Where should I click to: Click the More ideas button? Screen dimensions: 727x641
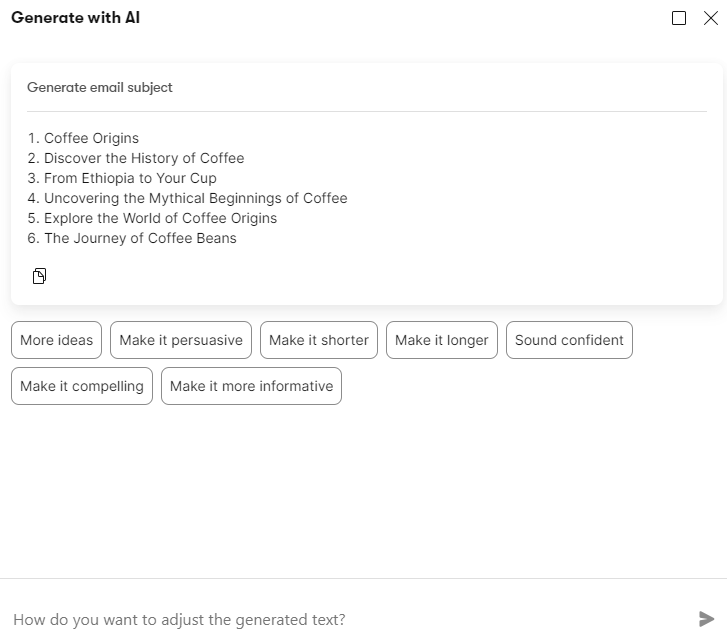point(57,340)
